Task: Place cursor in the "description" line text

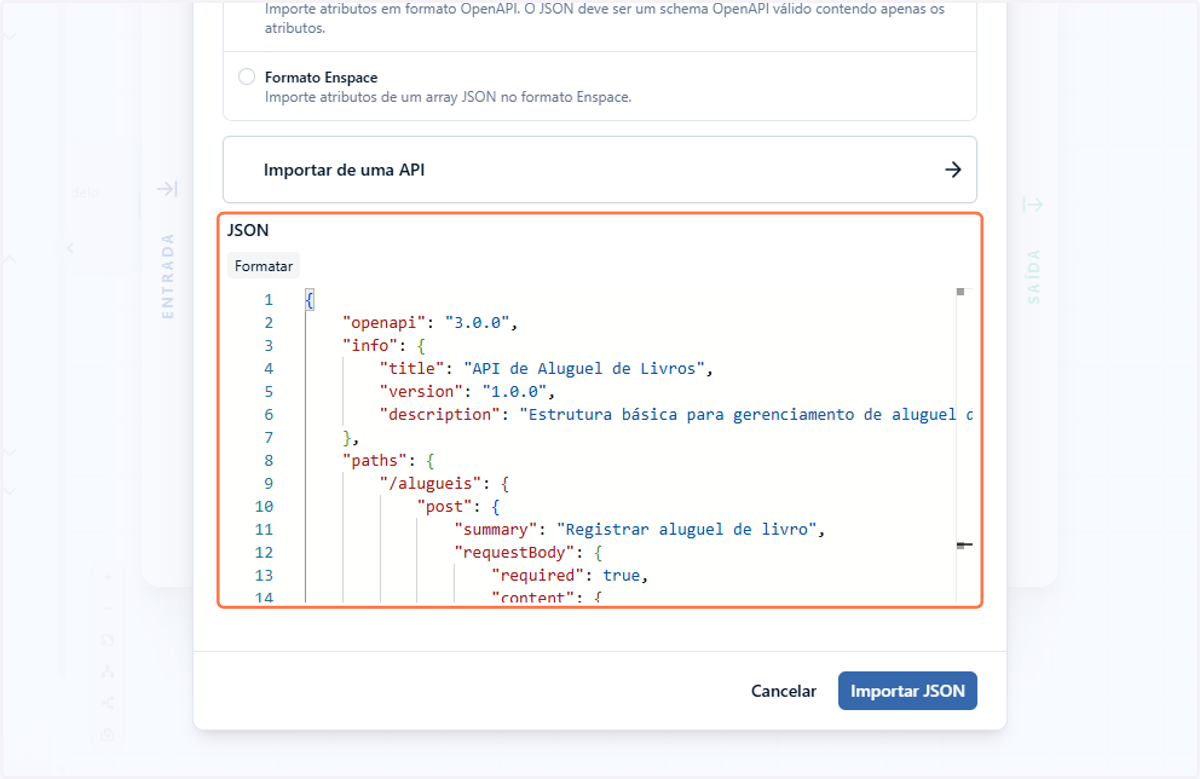Action: point(676,415)
